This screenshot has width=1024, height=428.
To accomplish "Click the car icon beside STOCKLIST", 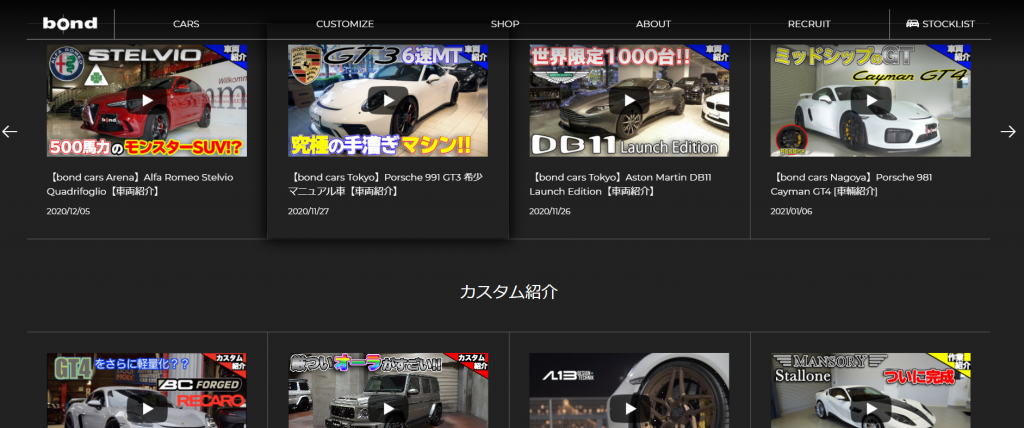I will click(912, 23).
